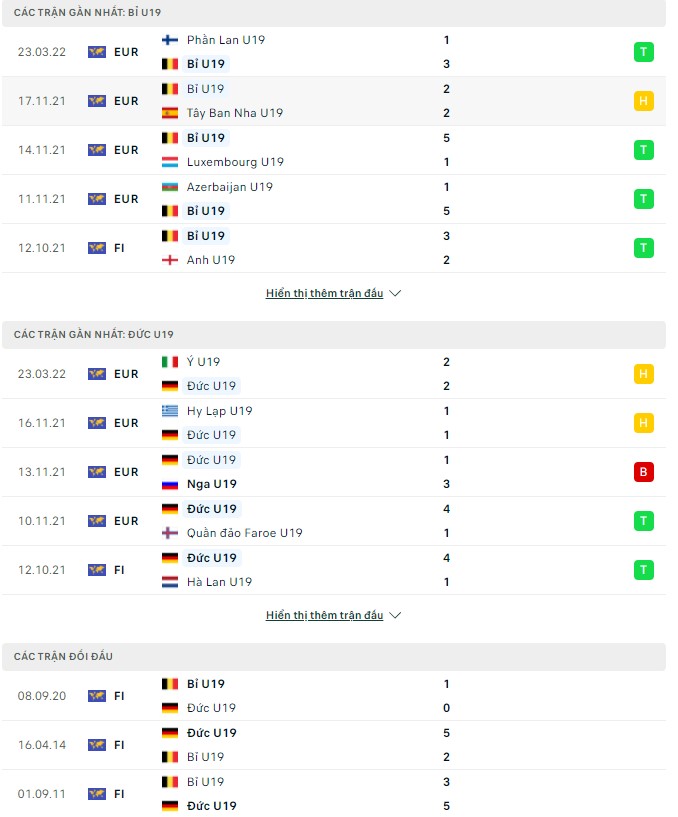The width and height of the screenshot is (678, 817).
Task: Click EUR competition label for 14.11.21 match
Action: 126,150
